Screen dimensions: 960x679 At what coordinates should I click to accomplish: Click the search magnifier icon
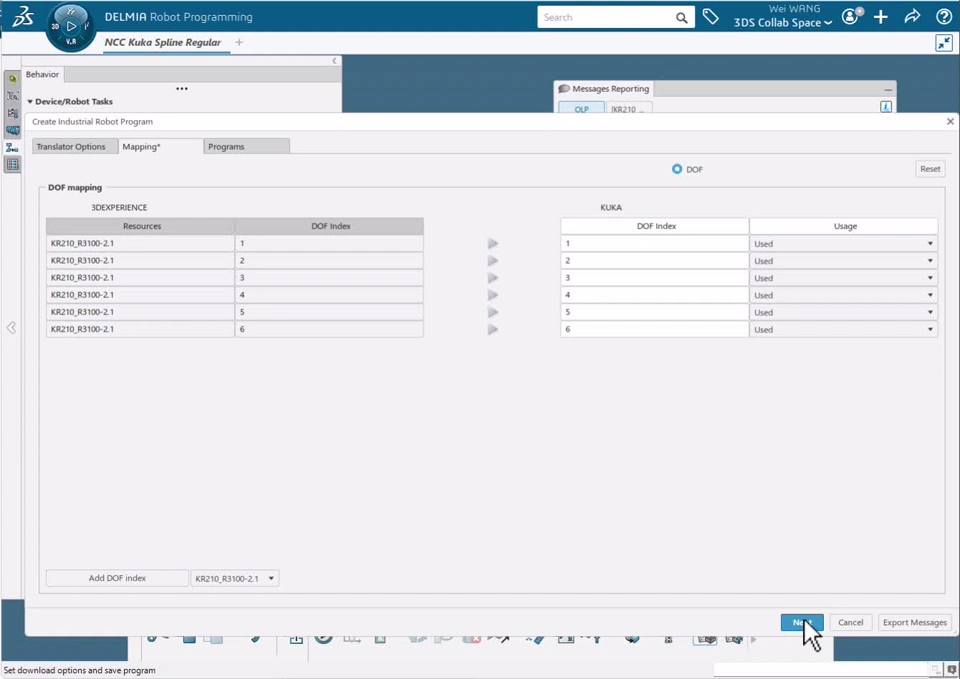[x=681, y=18]
